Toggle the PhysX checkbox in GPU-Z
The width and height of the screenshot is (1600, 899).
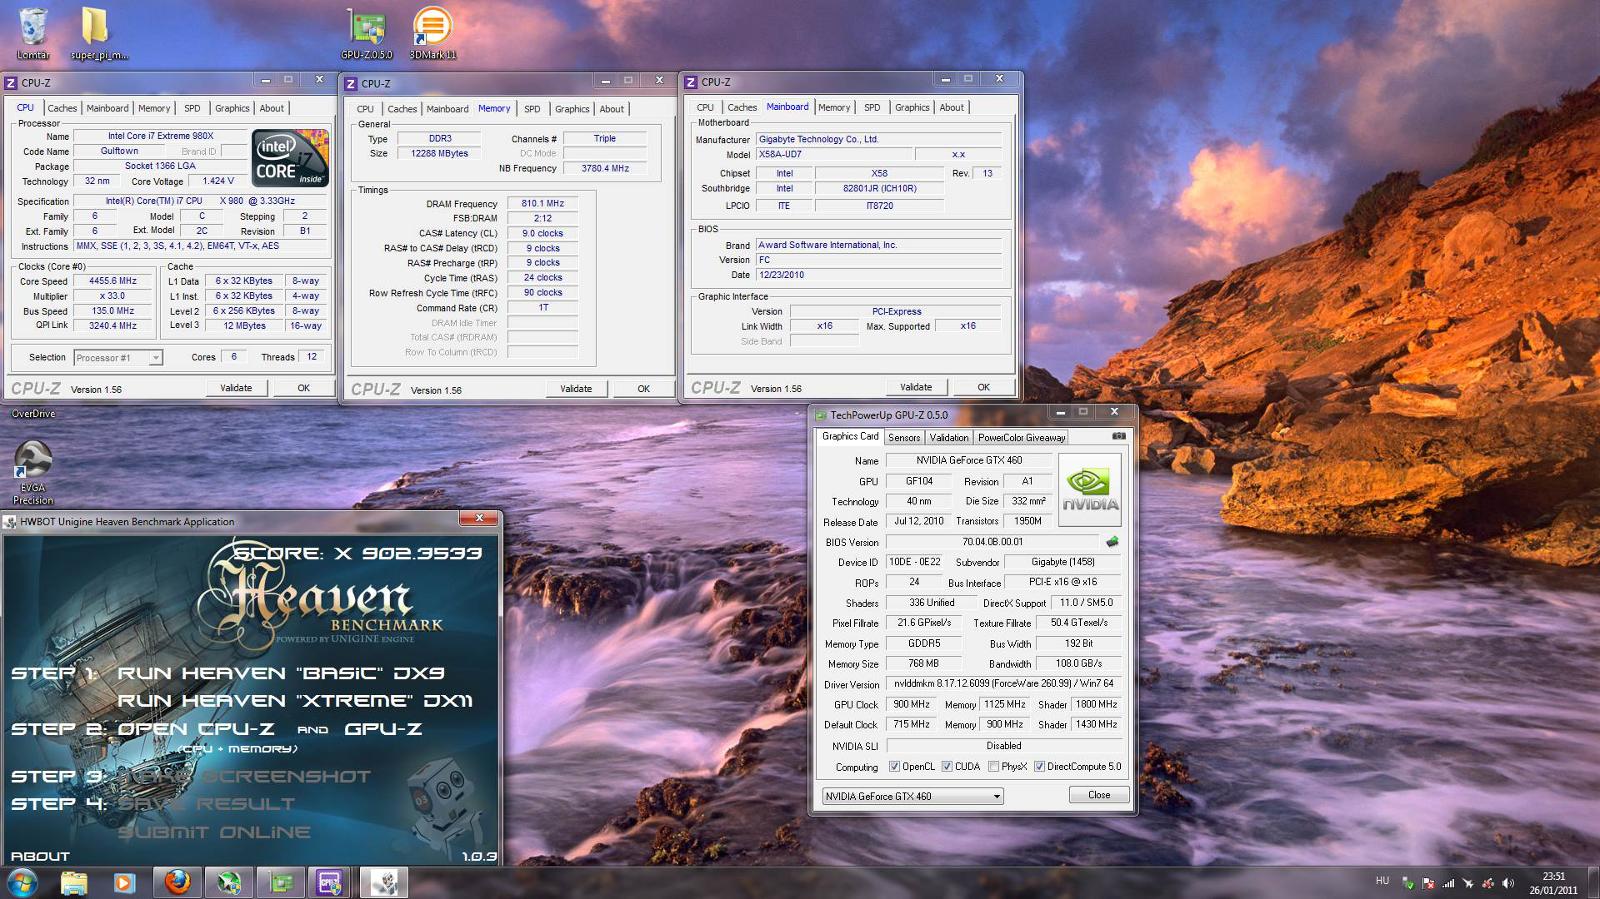click(x=993, y=767)
